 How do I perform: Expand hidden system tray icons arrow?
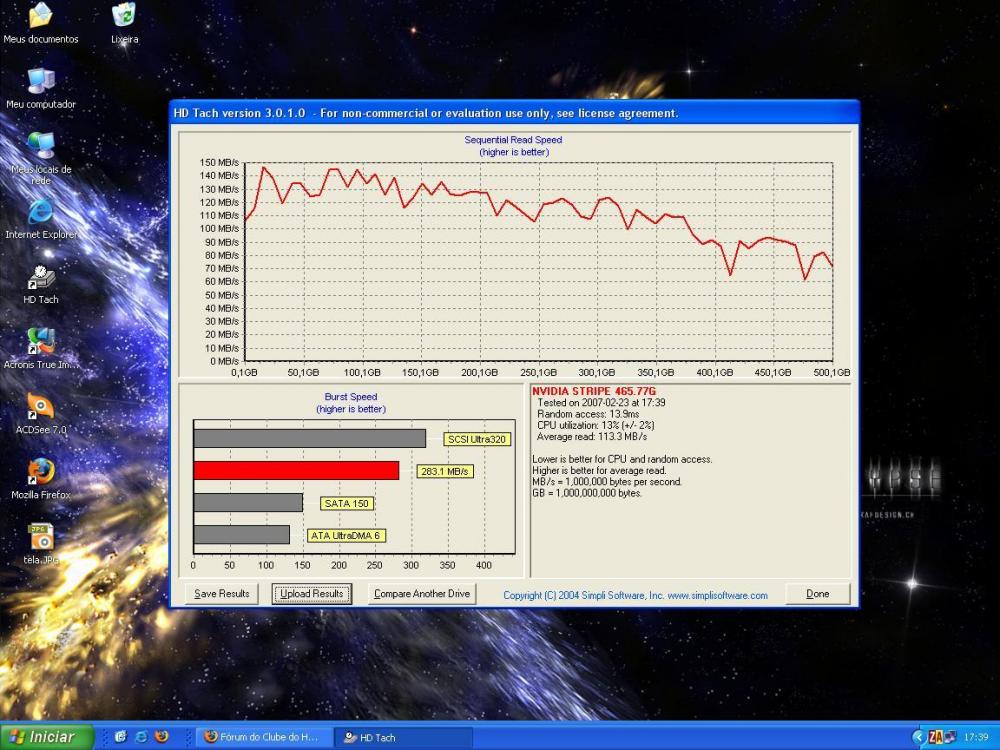tap(918, 737)
